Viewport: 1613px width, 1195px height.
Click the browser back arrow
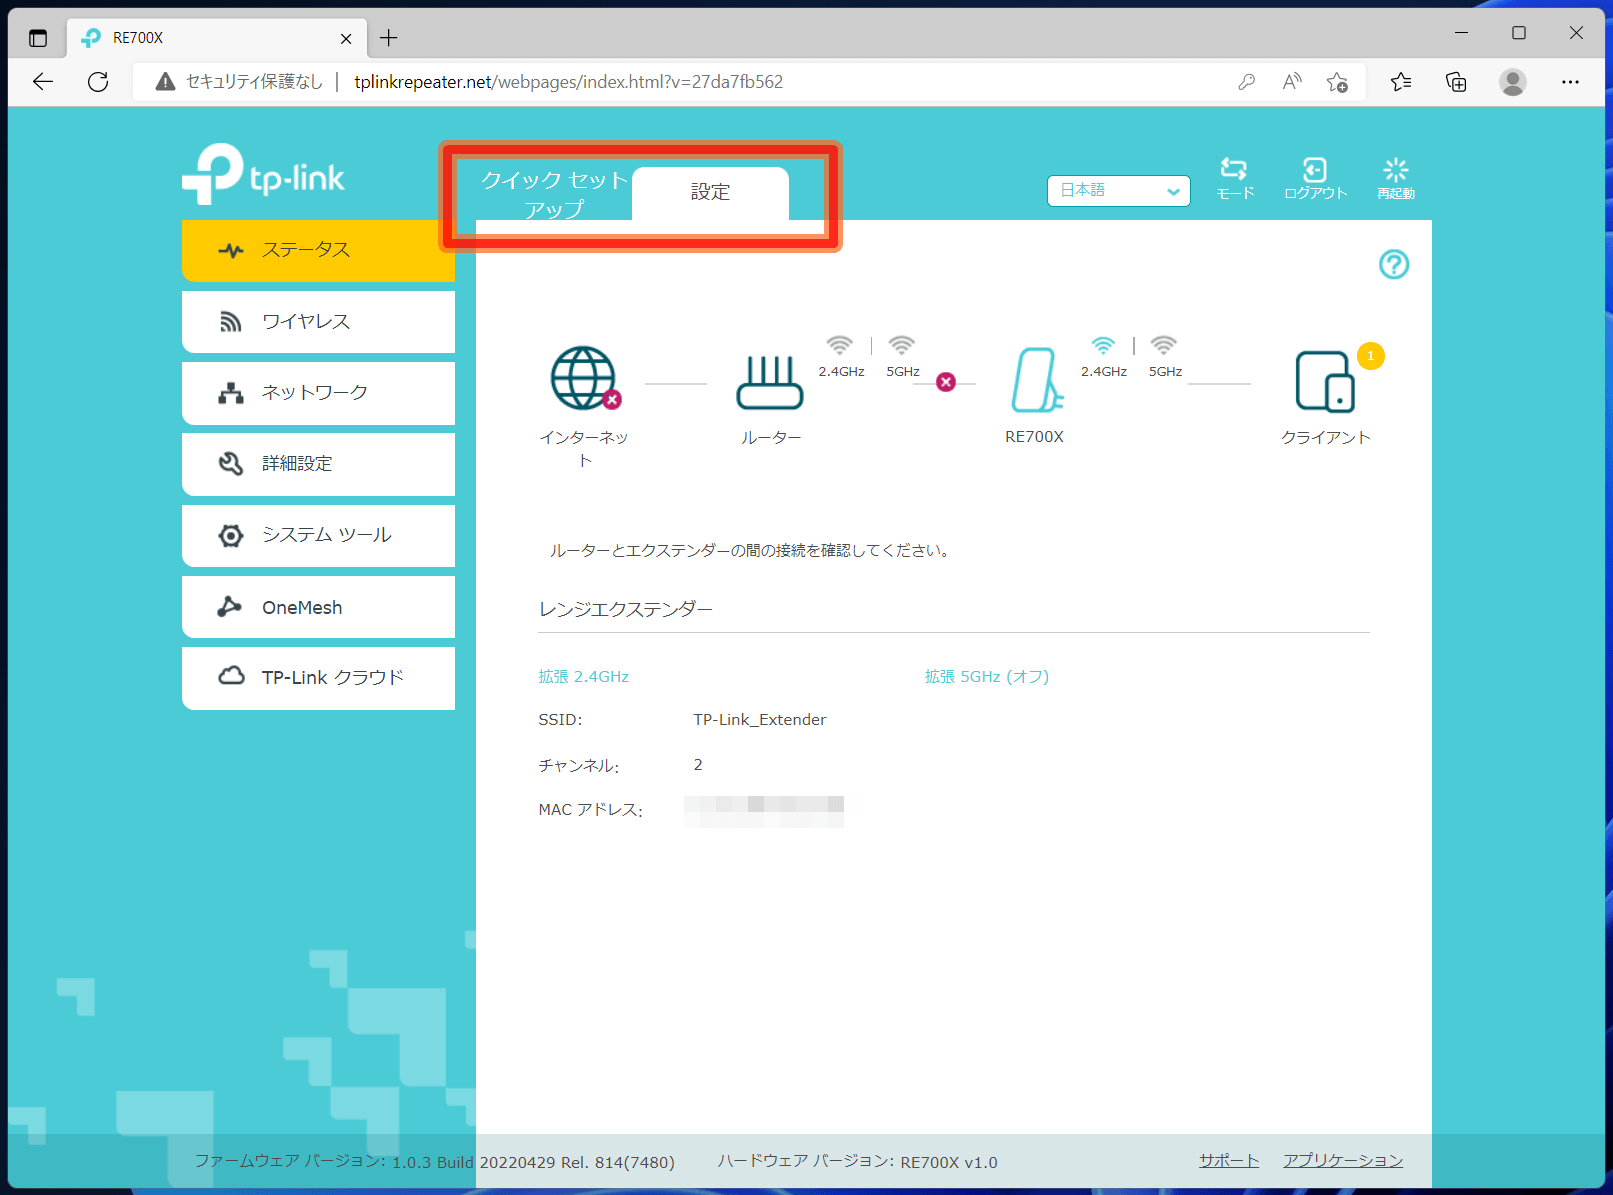(43, 82)
